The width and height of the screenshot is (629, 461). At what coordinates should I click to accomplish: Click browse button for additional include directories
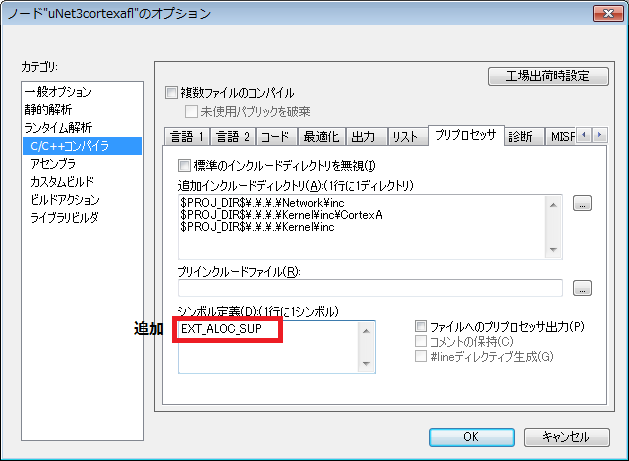click(583, 203)
